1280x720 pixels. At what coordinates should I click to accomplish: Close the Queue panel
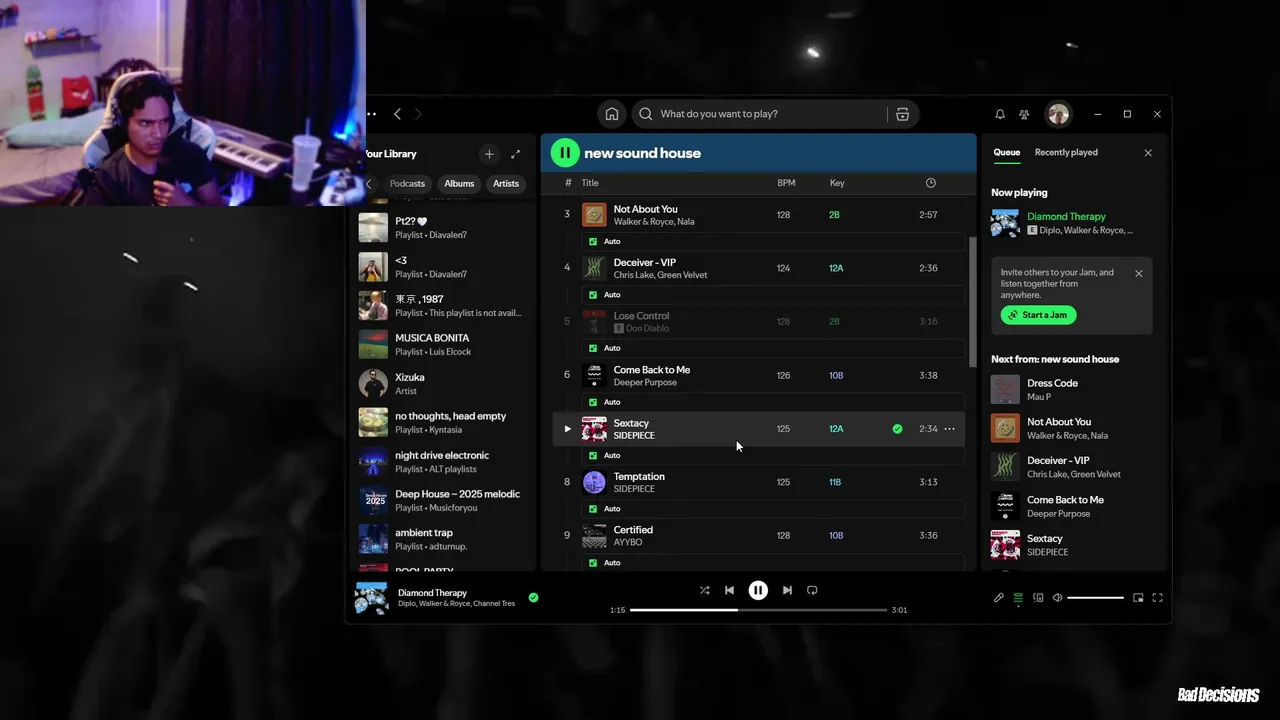click(1148, 153)
